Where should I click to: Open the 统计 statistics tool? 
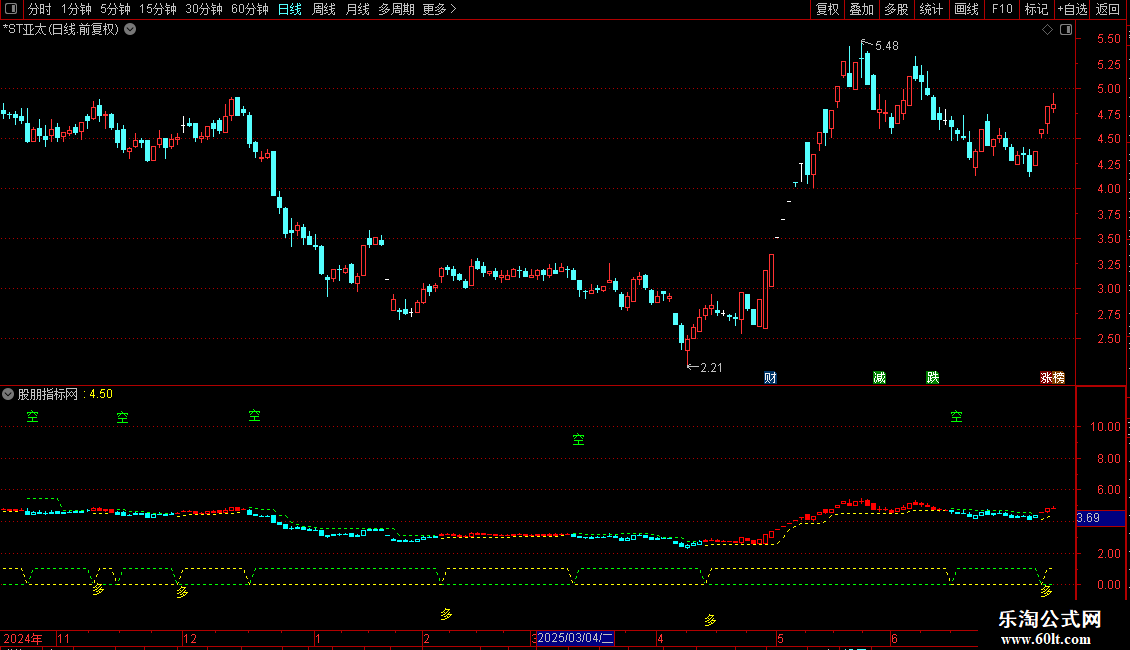(931, 9)
